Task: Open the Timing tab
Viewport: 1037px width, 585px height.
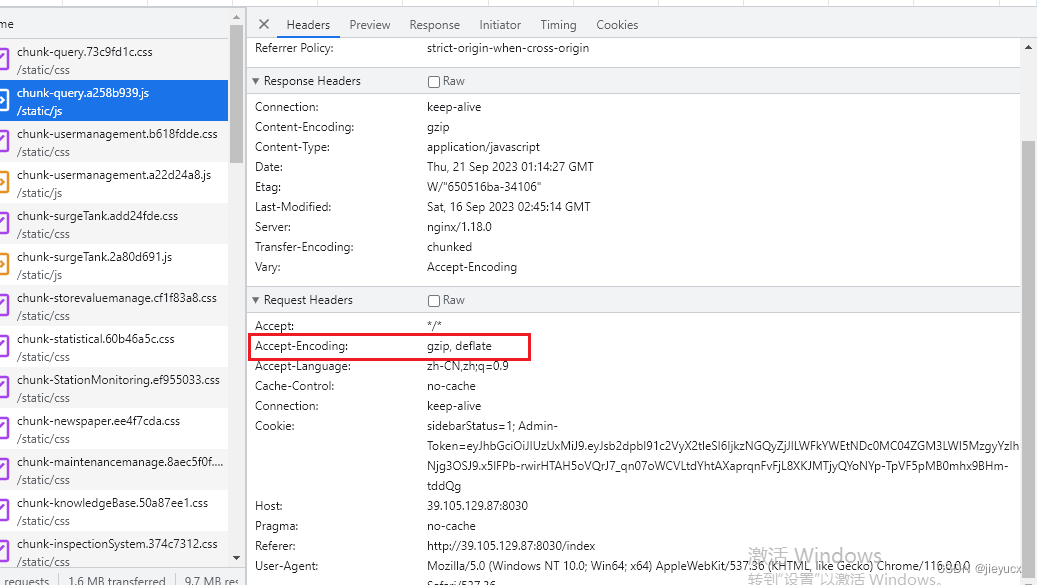Action: click(x=558, y=25)
